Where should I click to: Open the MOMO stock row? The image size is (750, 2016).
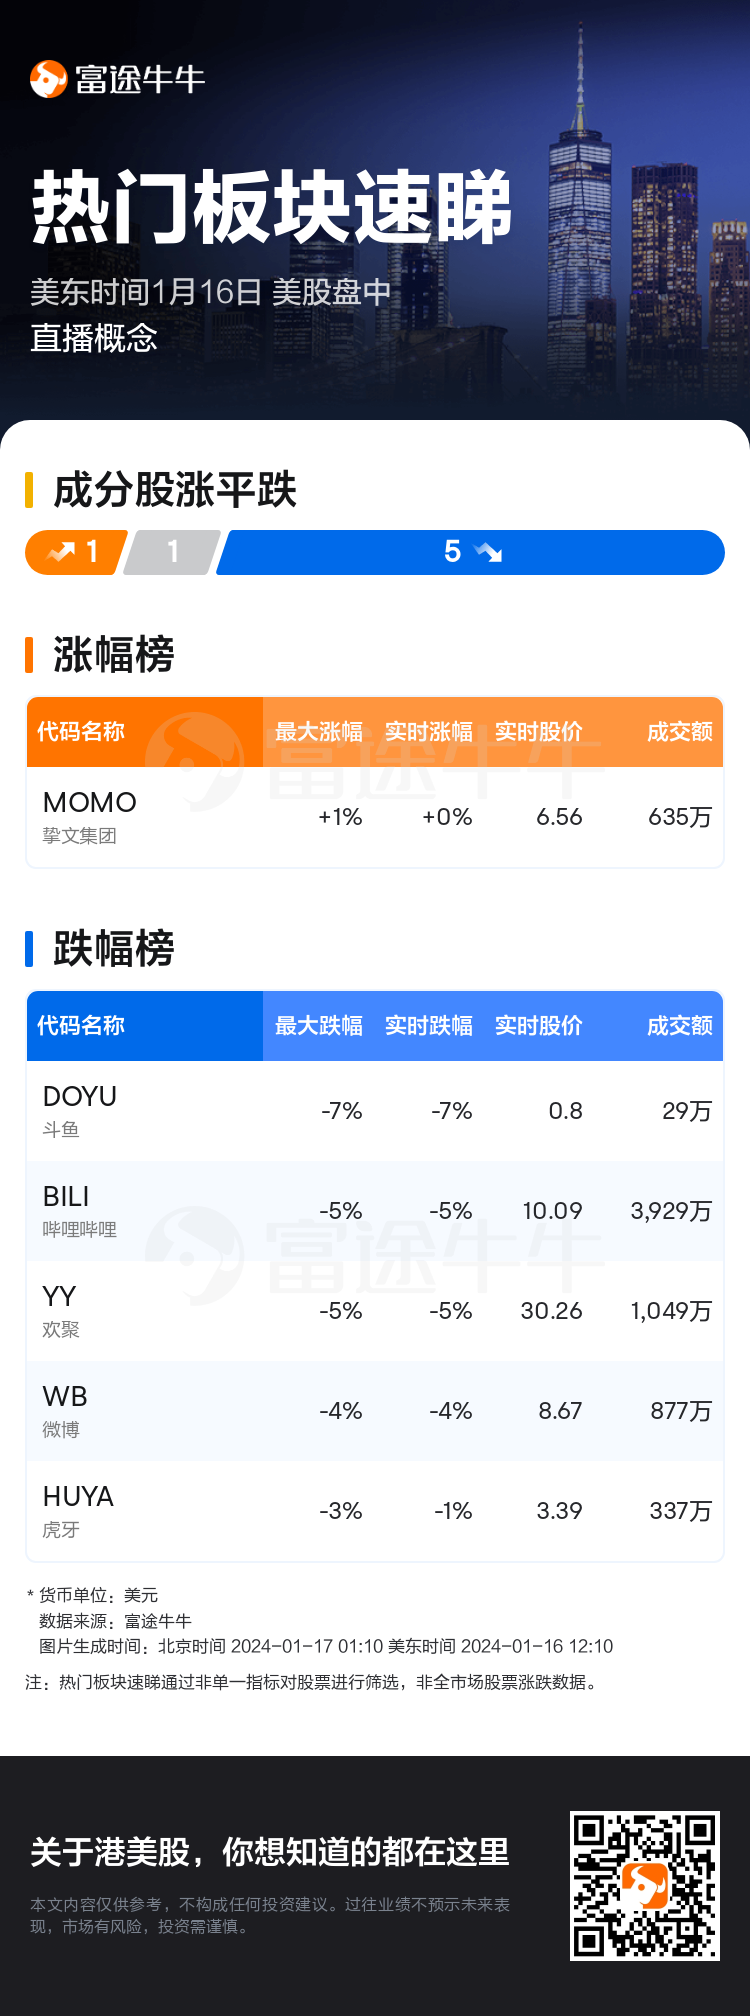[375, 817]
